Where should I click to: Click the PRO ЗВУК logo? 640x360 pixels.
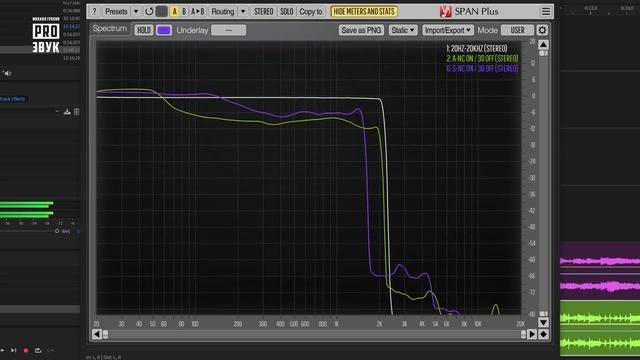pyautogui.click(x=46, y=36)
